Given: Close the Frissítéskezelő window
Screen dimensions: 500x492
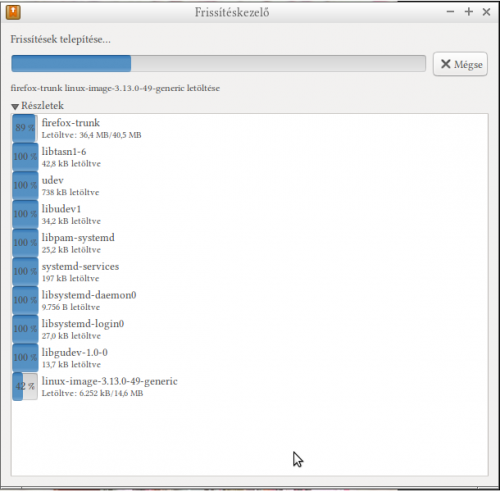Looking at the screenshot, I should [x=486, y=12].
